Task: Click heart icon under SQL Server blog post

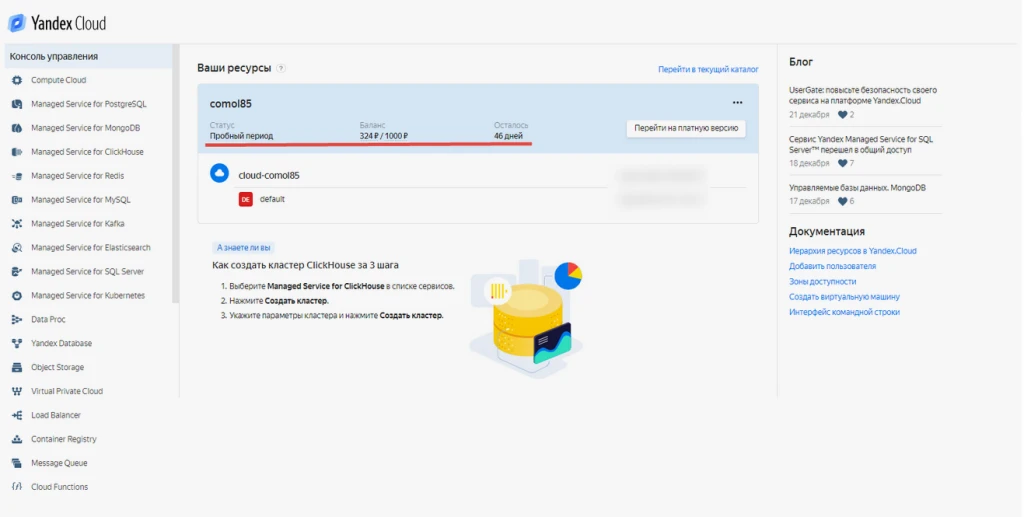Action: (842, 163)
